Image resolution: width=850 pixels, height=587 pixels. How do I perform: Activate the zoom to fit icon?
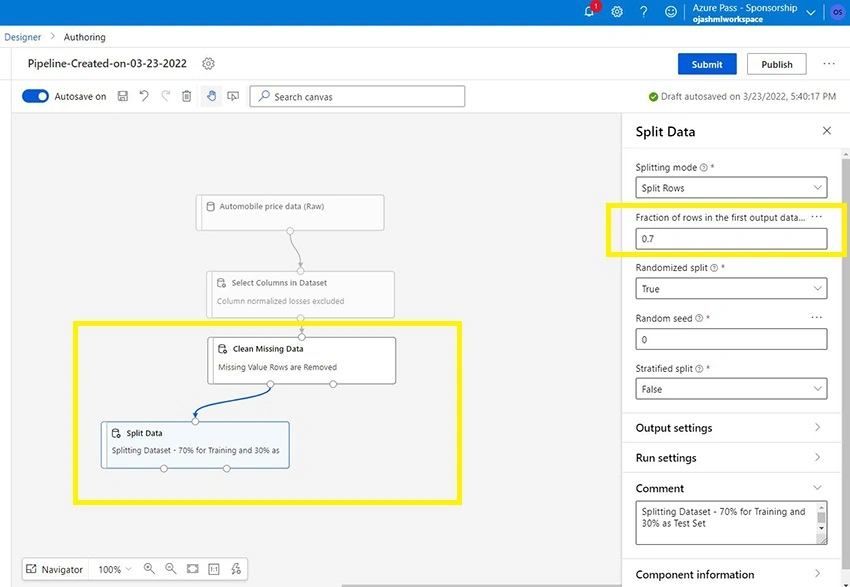tap(192, 569)
